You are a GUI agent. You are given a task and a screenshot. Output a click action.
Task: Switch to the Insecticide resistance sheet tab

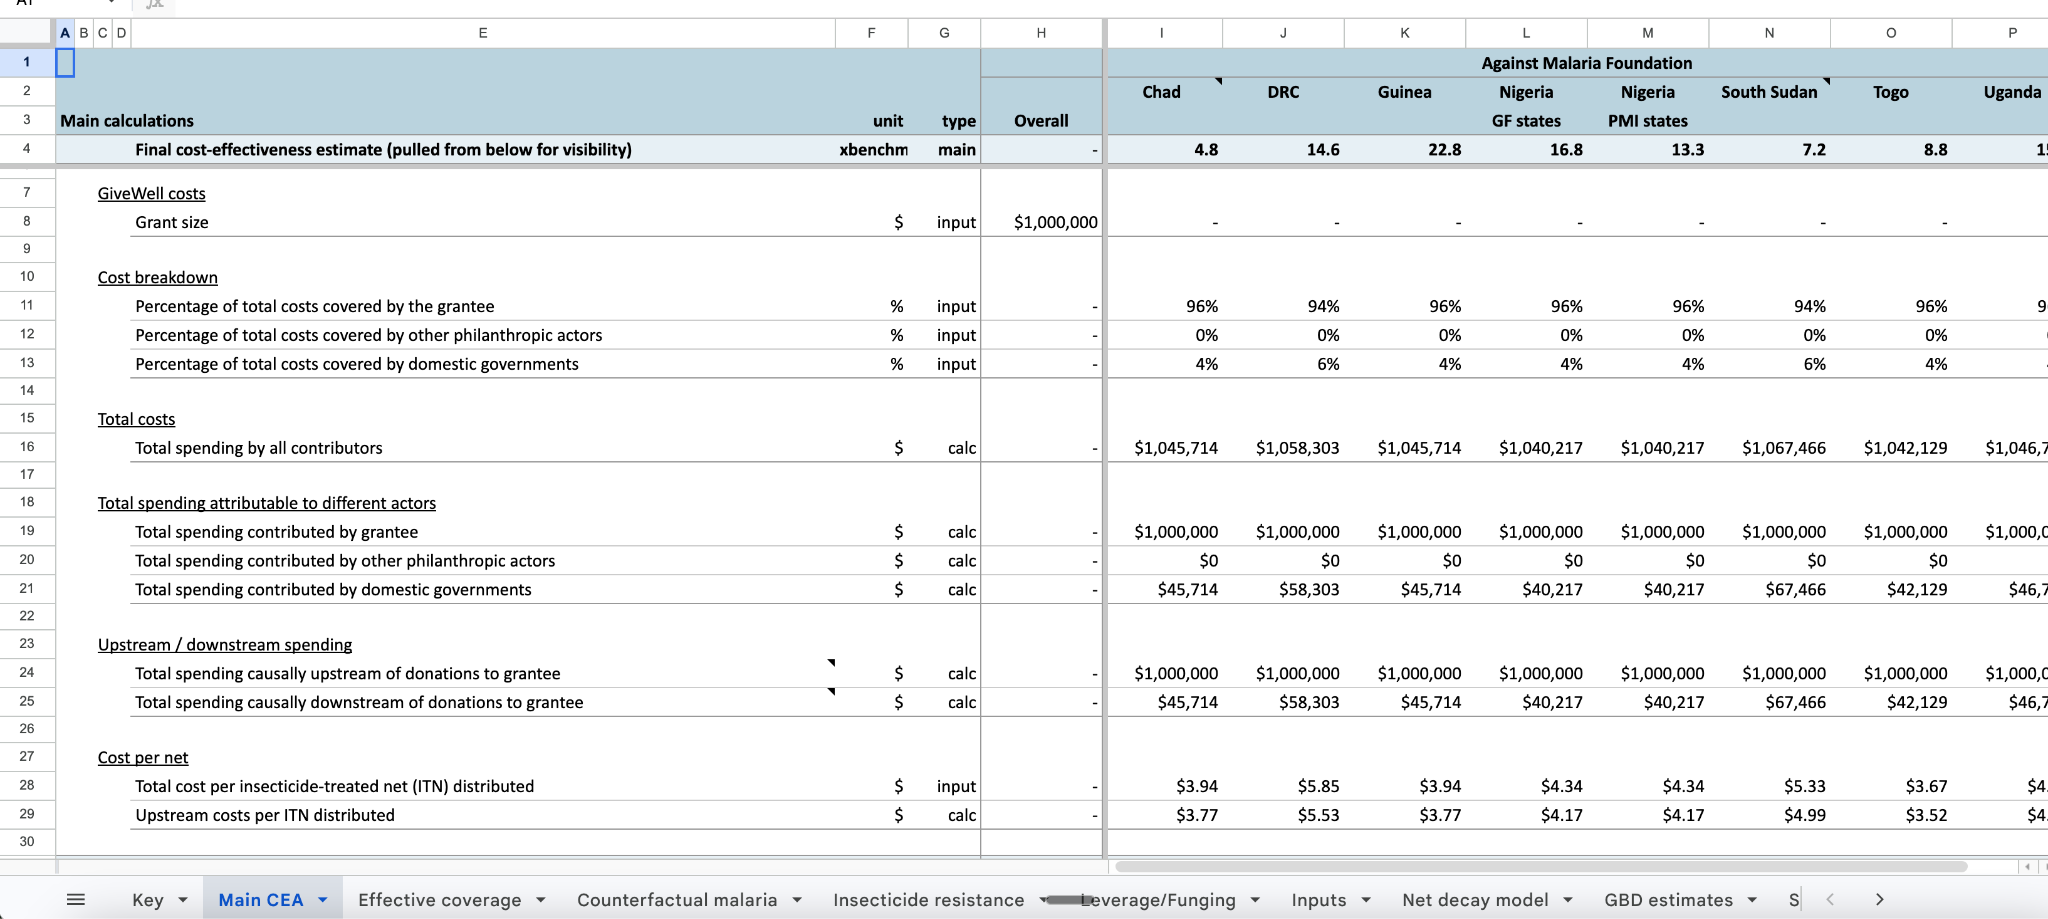click(x=928, y=900)
